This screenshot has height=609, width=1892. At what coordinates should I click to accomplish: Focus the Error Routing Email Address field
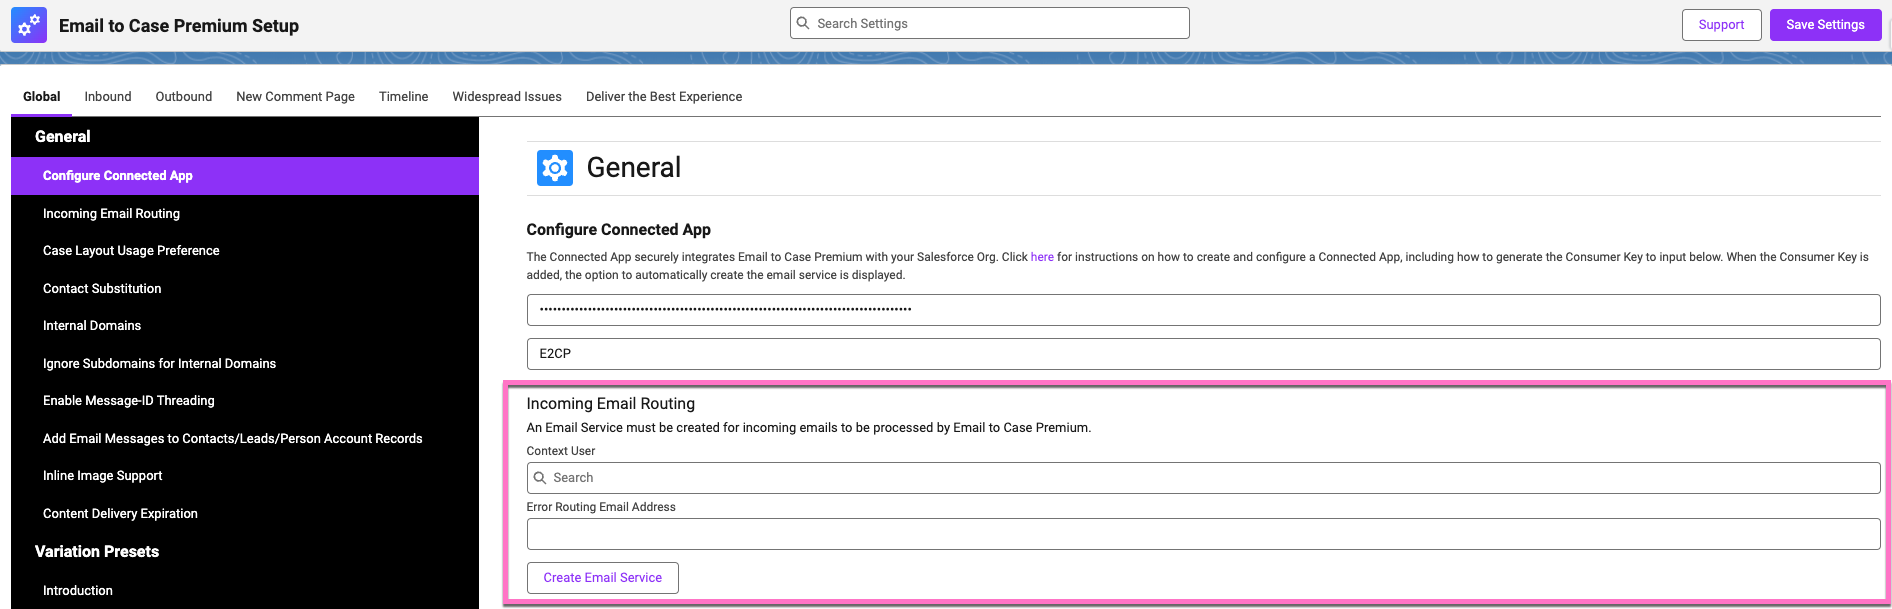[1203, 534]
